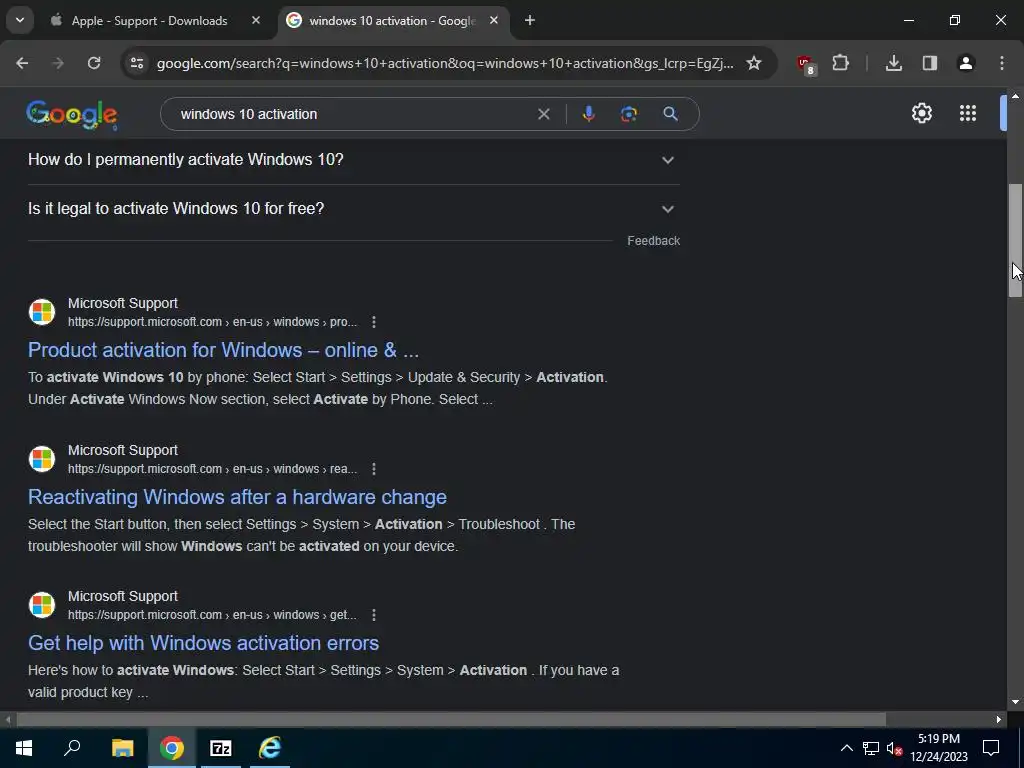Click the scroll up arrow
This screenshot has height=768, width=1024.
[1015, 96]
